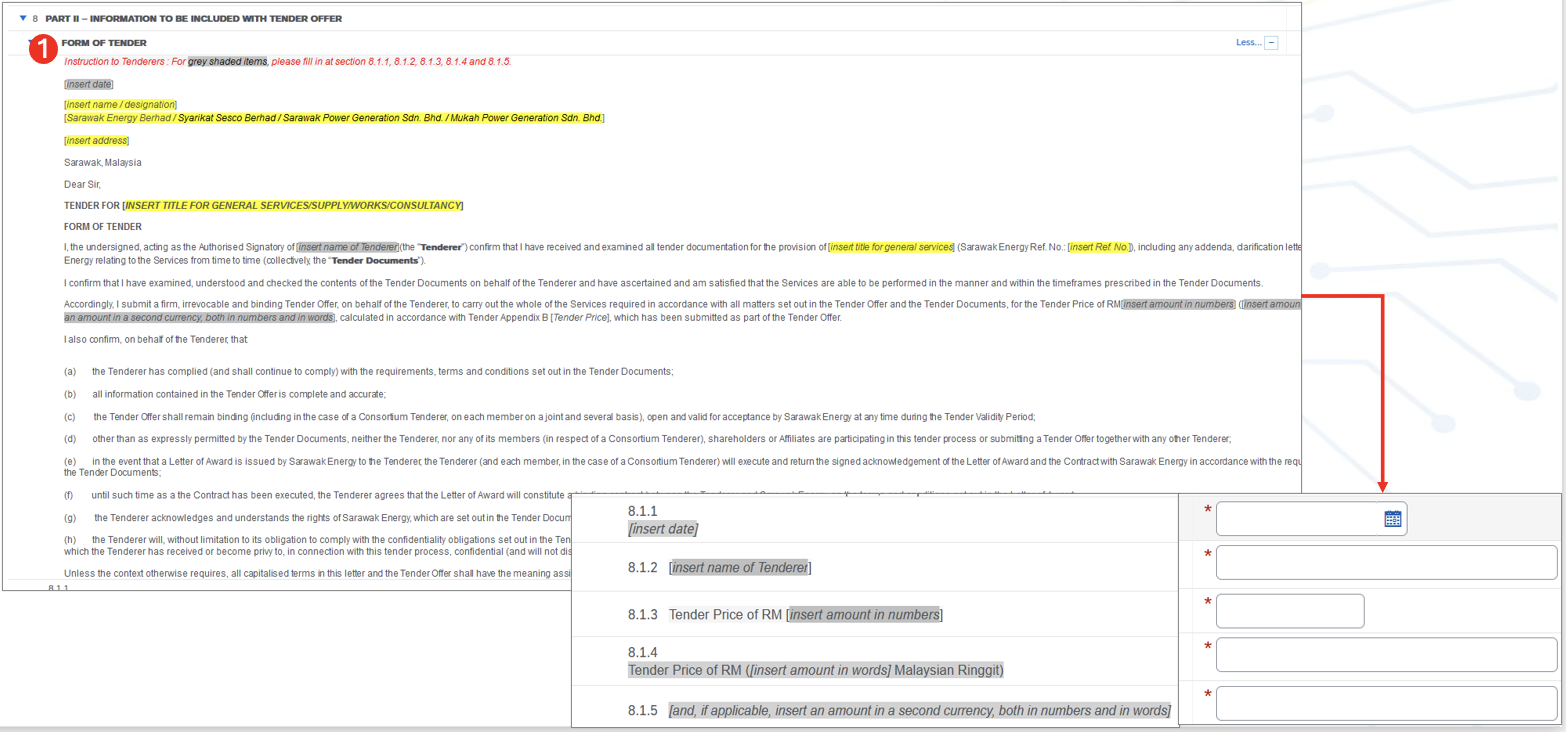Image resolution: width=1566 pixels, height=732 pixels.
Task: Click clause (d) other than as expressly permitted
Action: [x=648, y=438]
